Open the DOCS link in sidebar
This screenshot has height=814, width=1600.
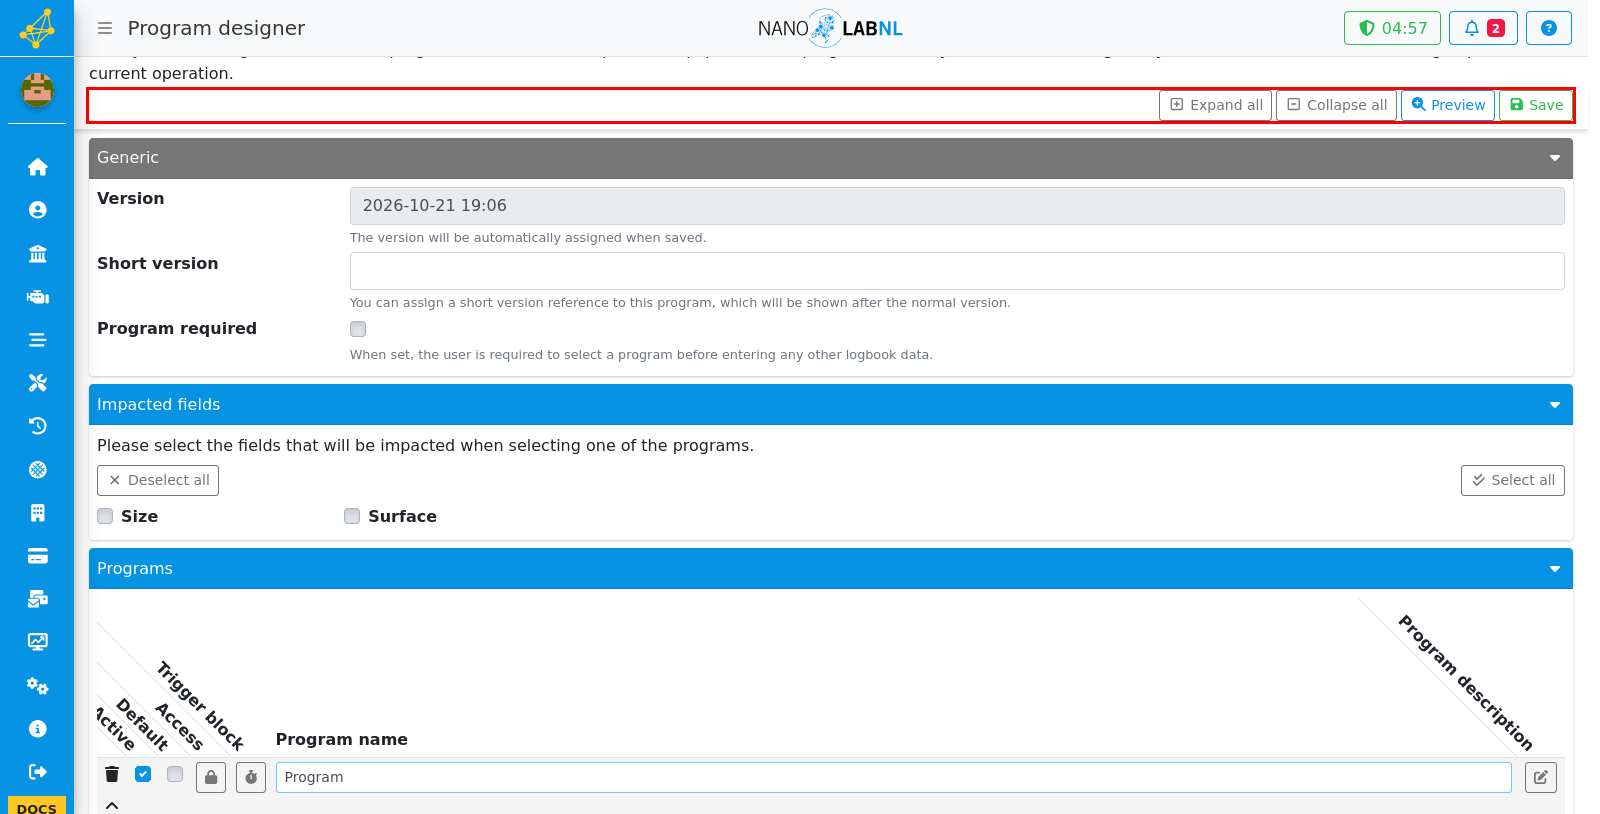37,806
